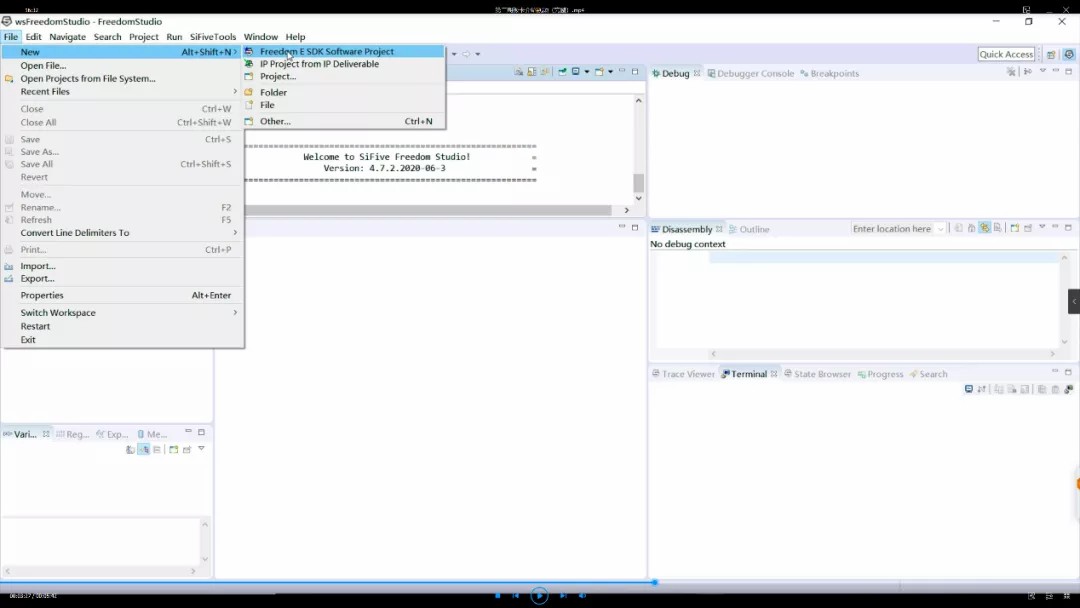The width and height of the screenshot is (1080, 608).
Task: Choose Export... from File menu
Action: [122, 279]
